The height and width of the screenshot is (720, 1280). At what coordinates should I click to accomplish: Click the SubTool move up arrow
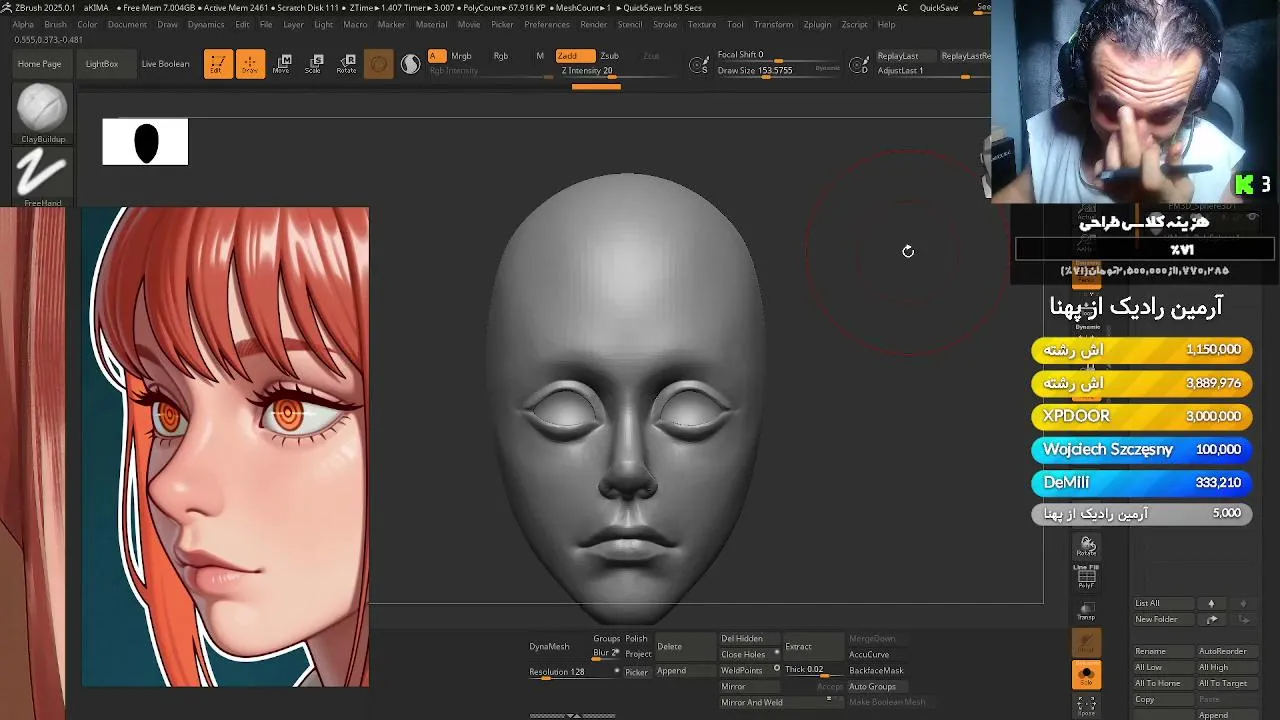(1211, 604)
